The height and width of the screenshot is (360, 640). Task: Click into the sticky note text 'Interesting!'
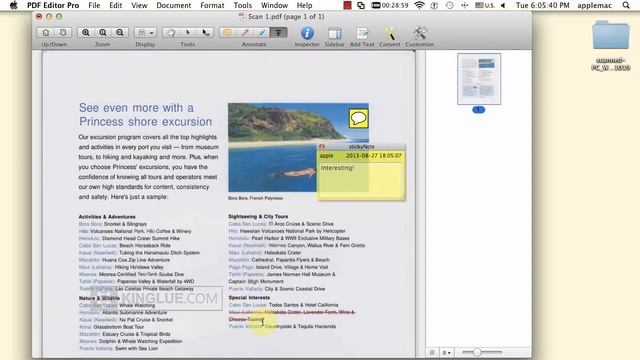tap(337, 168)
